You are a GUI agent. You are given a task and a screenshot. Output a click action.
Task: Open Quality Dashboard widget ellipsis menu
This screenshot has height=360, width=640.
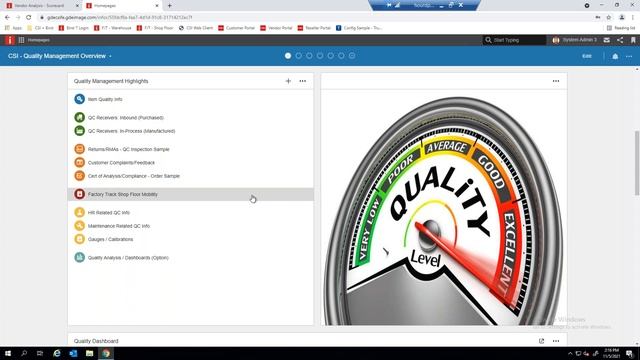556,341
